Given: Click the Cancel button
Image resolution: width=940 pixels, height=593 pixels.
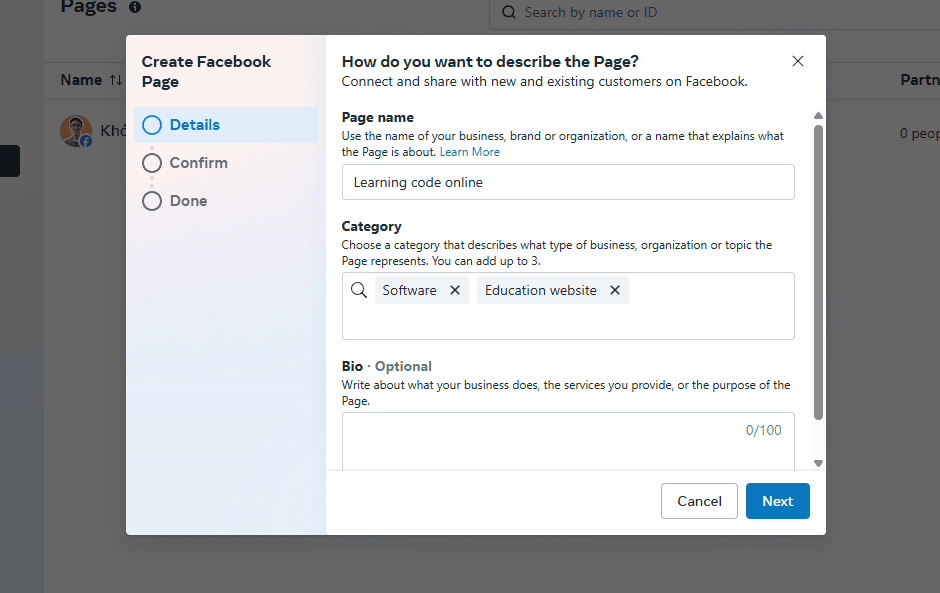Looking at the screenshot, I should click(x=699, y=500).
